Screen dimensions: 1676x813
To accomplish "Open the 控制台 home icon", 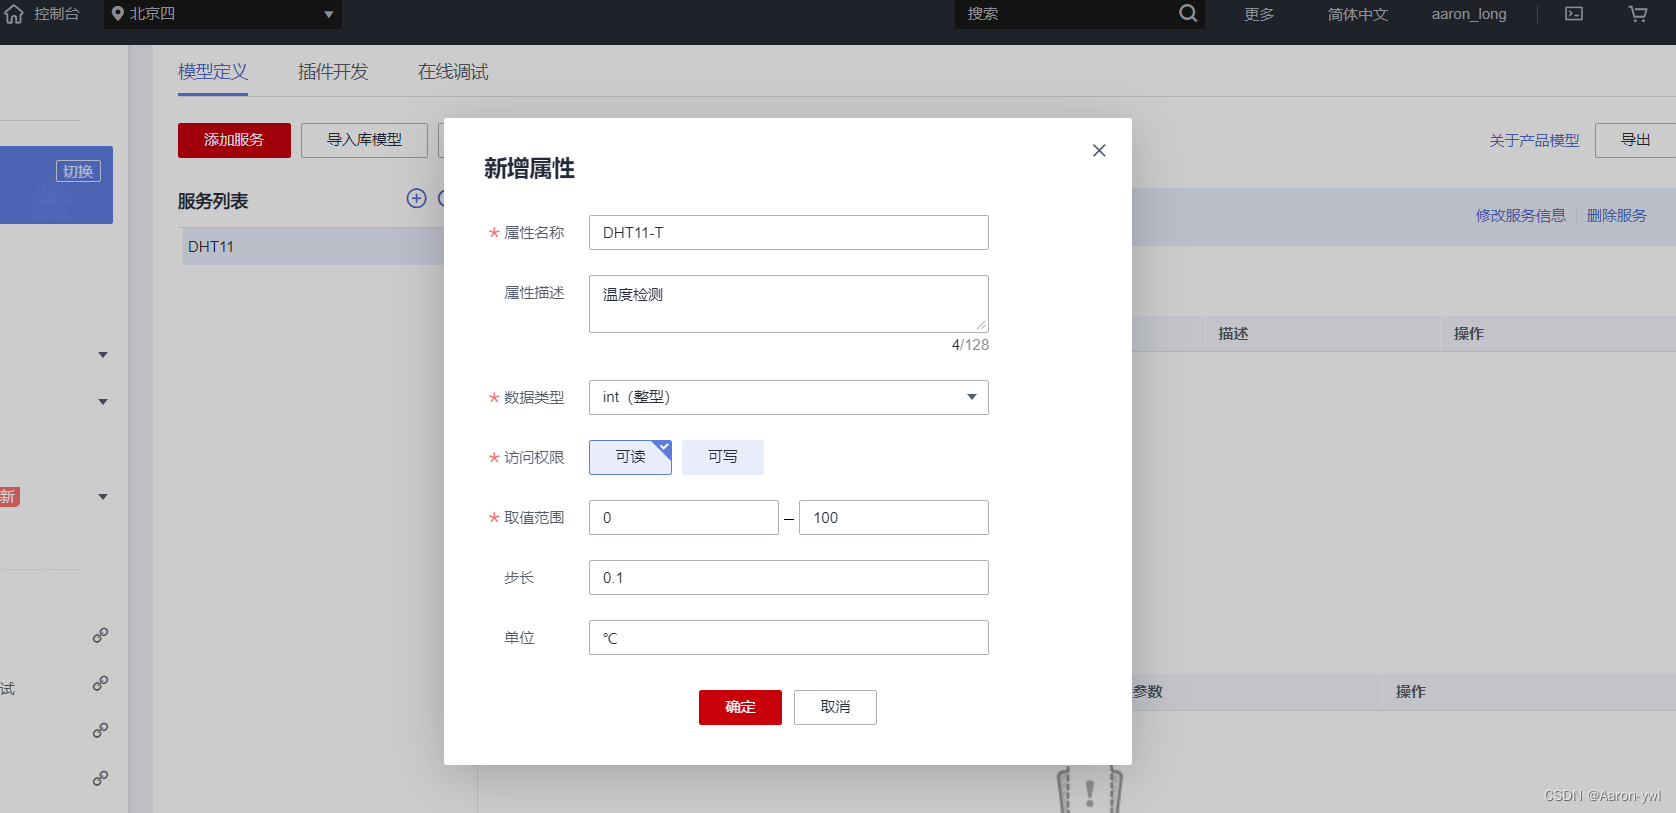I will (x=14, y=14).
